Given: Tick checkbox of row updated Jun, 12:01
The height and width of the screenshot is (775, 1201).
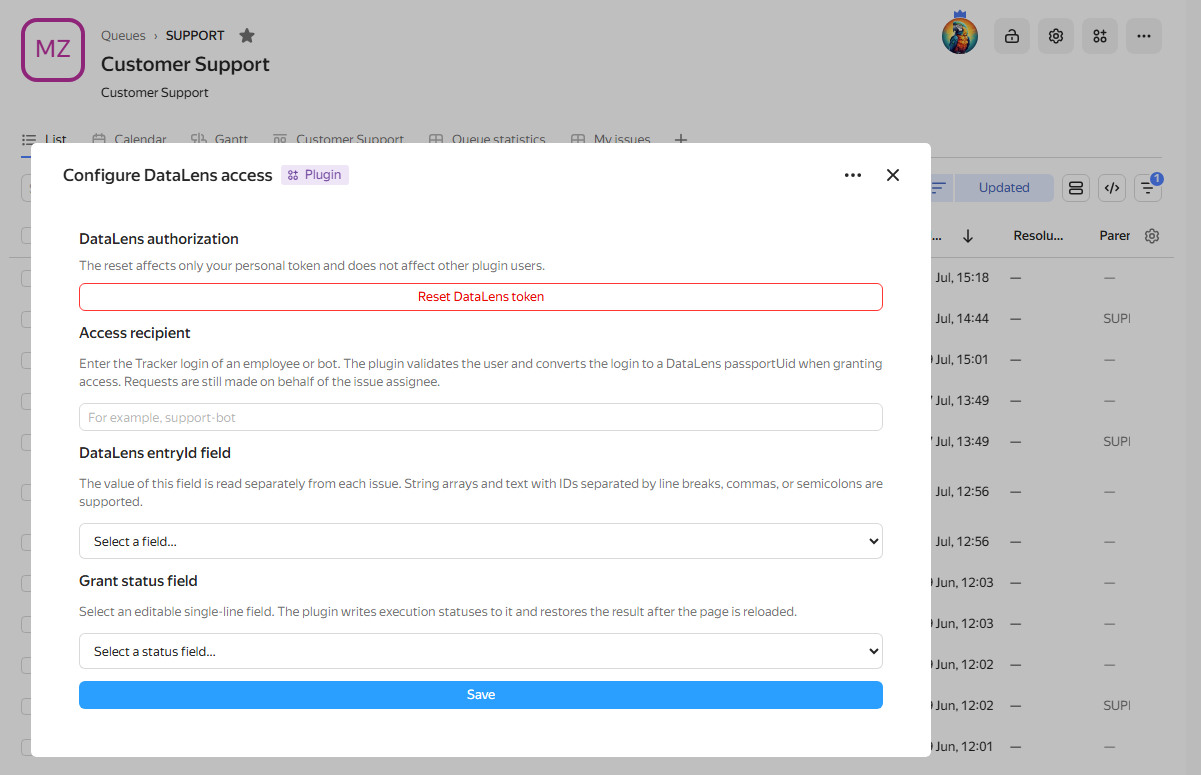Looking at the screenshot, I should (27, 746).
